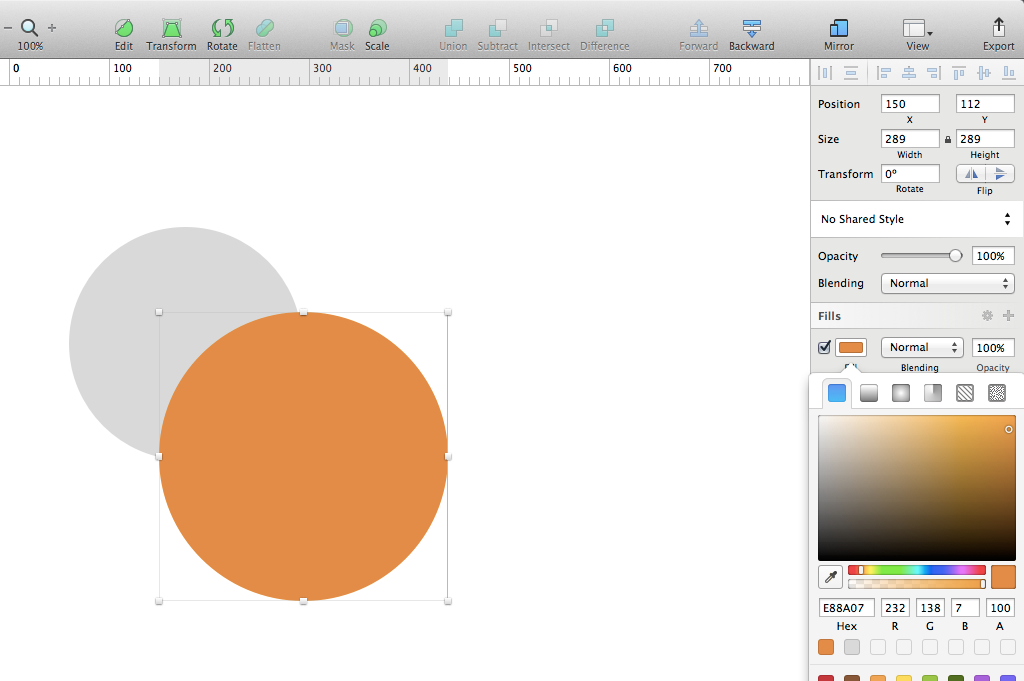This screenshot has width=1024, height=681.
Task: Click the orange fill color swatch
Action: pos(851,347)
